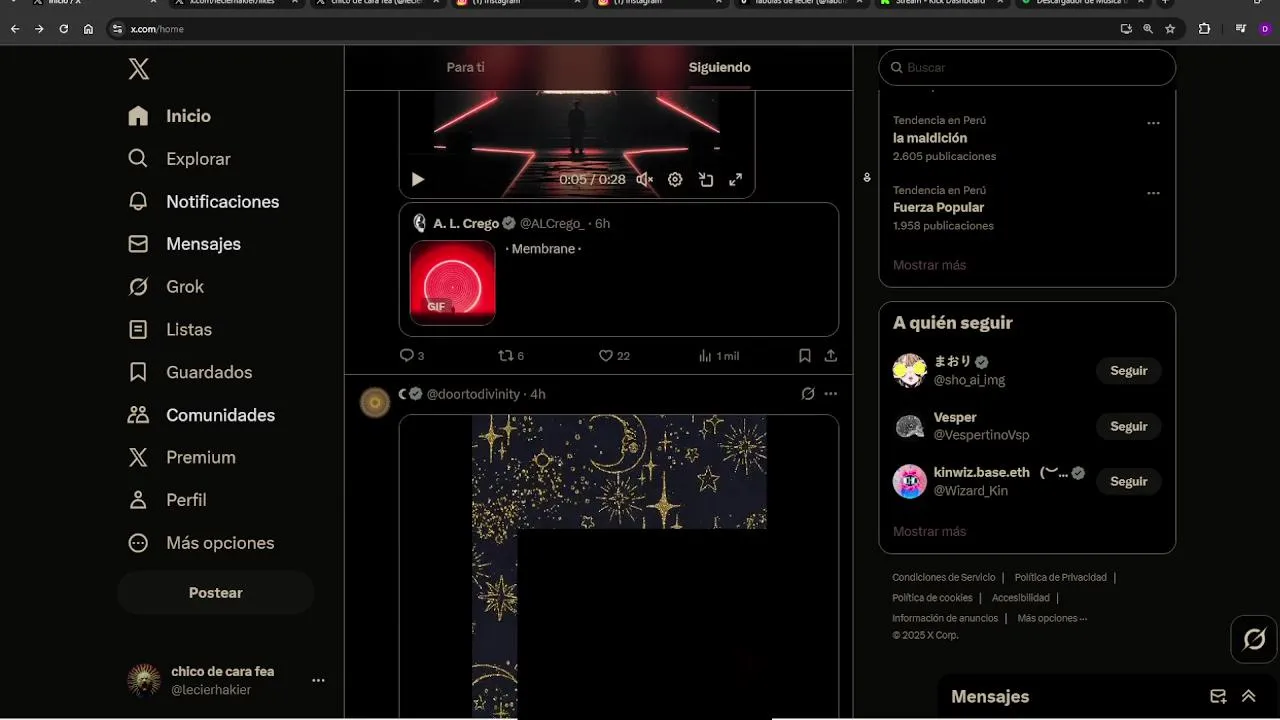Image resolution: width=1280 pixels, height=720 pixels.
Task: Follow @sho_ai_img with Seguir
Action: [1128, 371]
